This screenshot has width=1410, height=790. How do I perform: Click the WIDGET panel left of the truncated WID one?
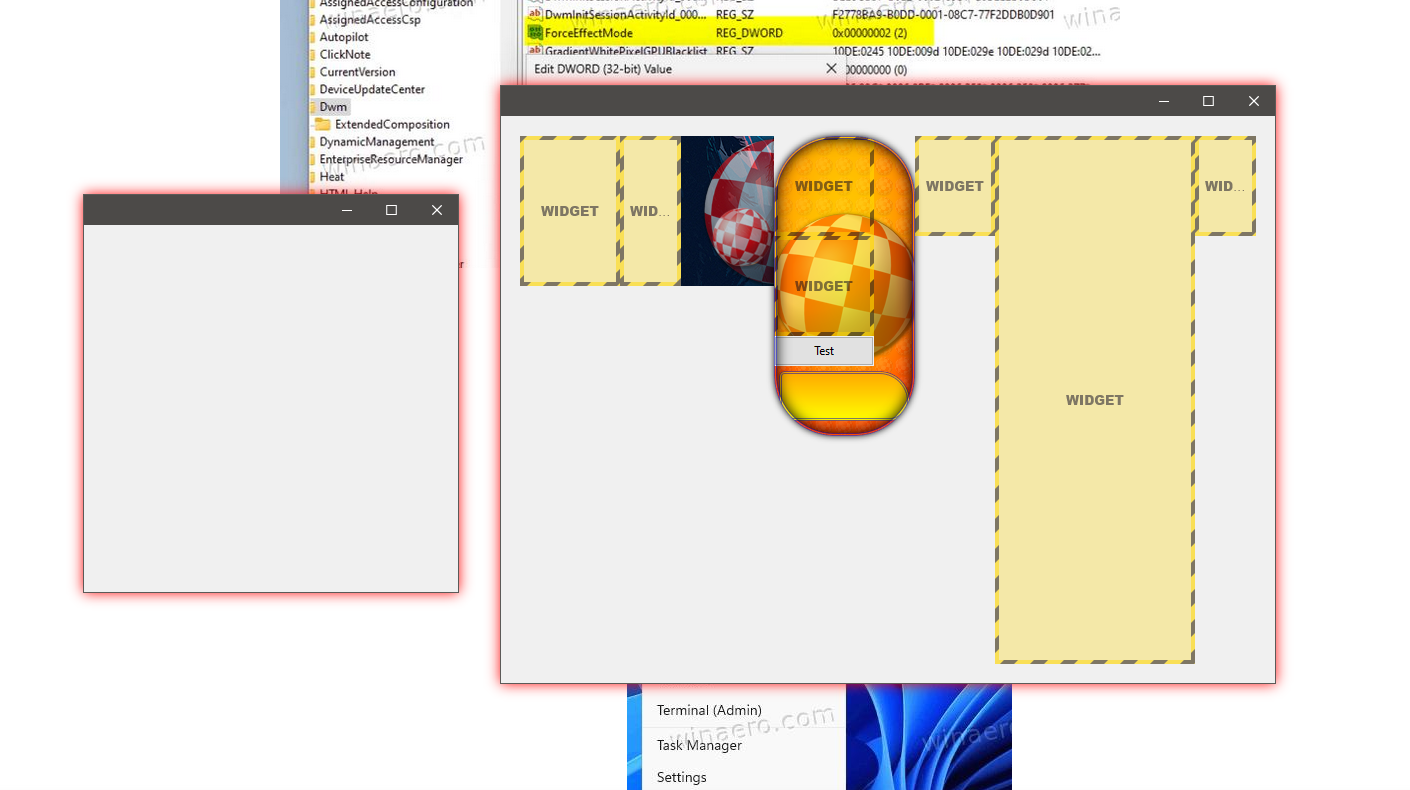pyautogui.click(x=570, y=211)
